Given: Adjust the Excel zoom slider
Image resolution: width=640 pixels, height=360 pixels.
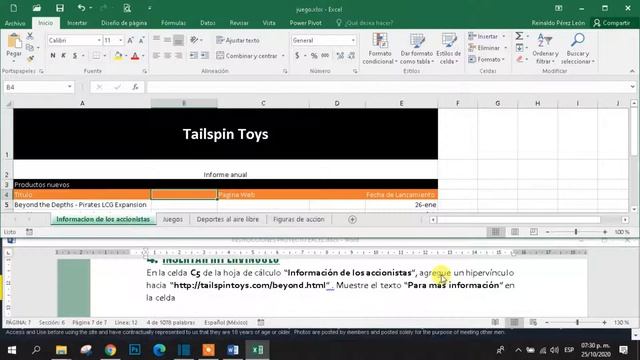Looking at the screenshot, I should (576, 232).
